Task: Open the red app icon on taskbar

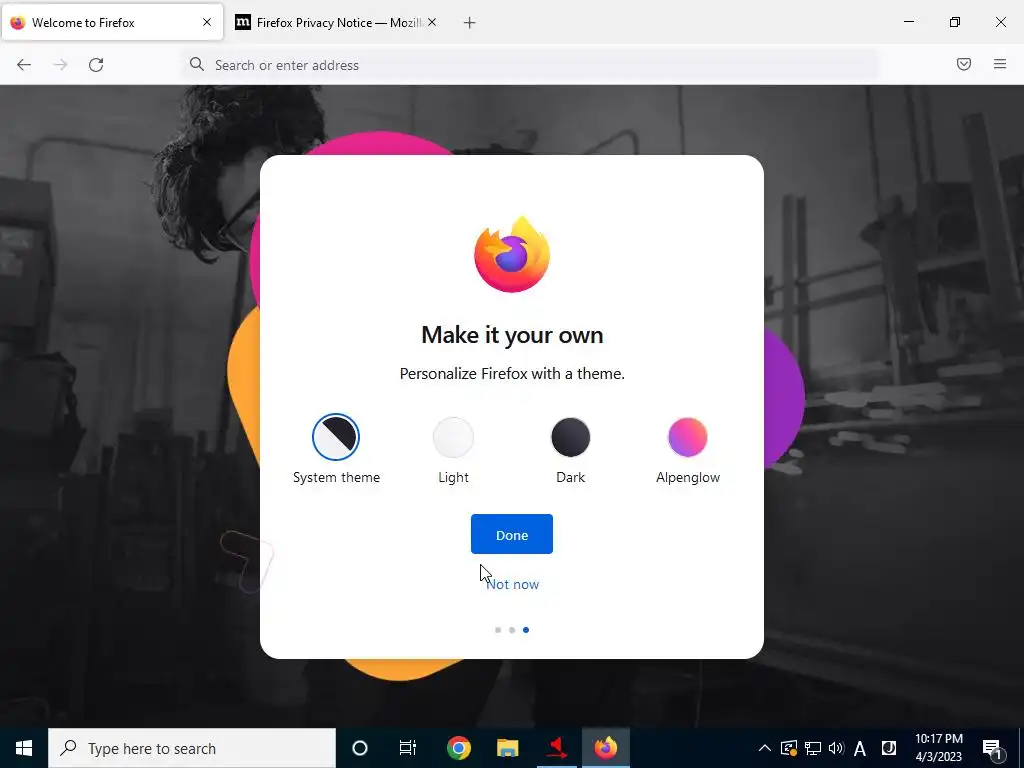Action: (x=556, y=748)
